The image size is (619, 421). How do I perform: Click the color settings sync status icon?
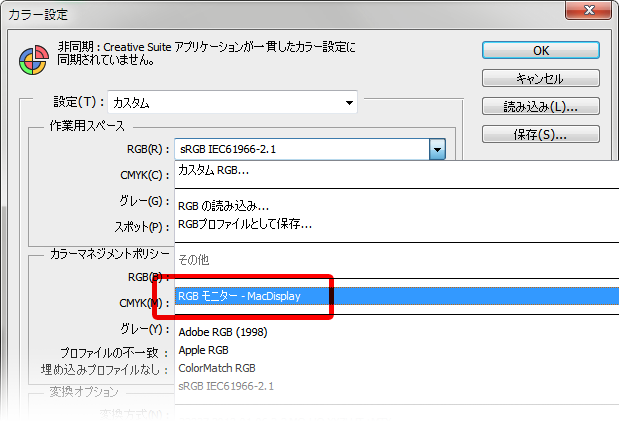[x=34, y=60]
